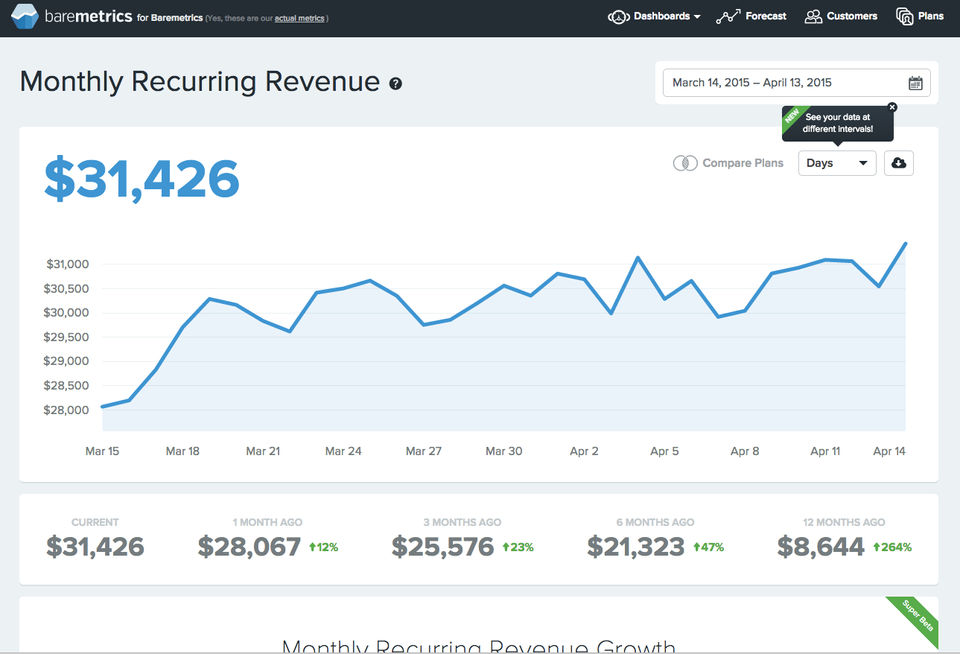
Task: Open the Forecast menu item
Action: click(766, 17)
